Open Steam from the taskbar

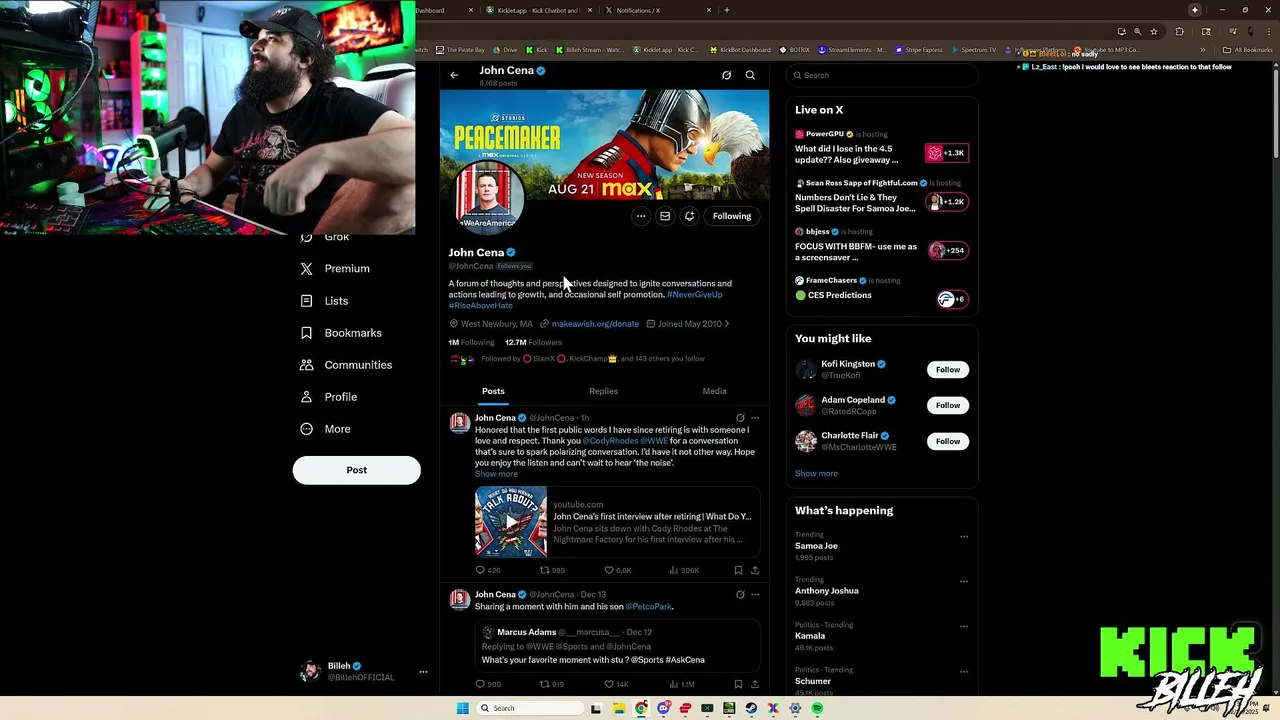[x=751, y=708]
